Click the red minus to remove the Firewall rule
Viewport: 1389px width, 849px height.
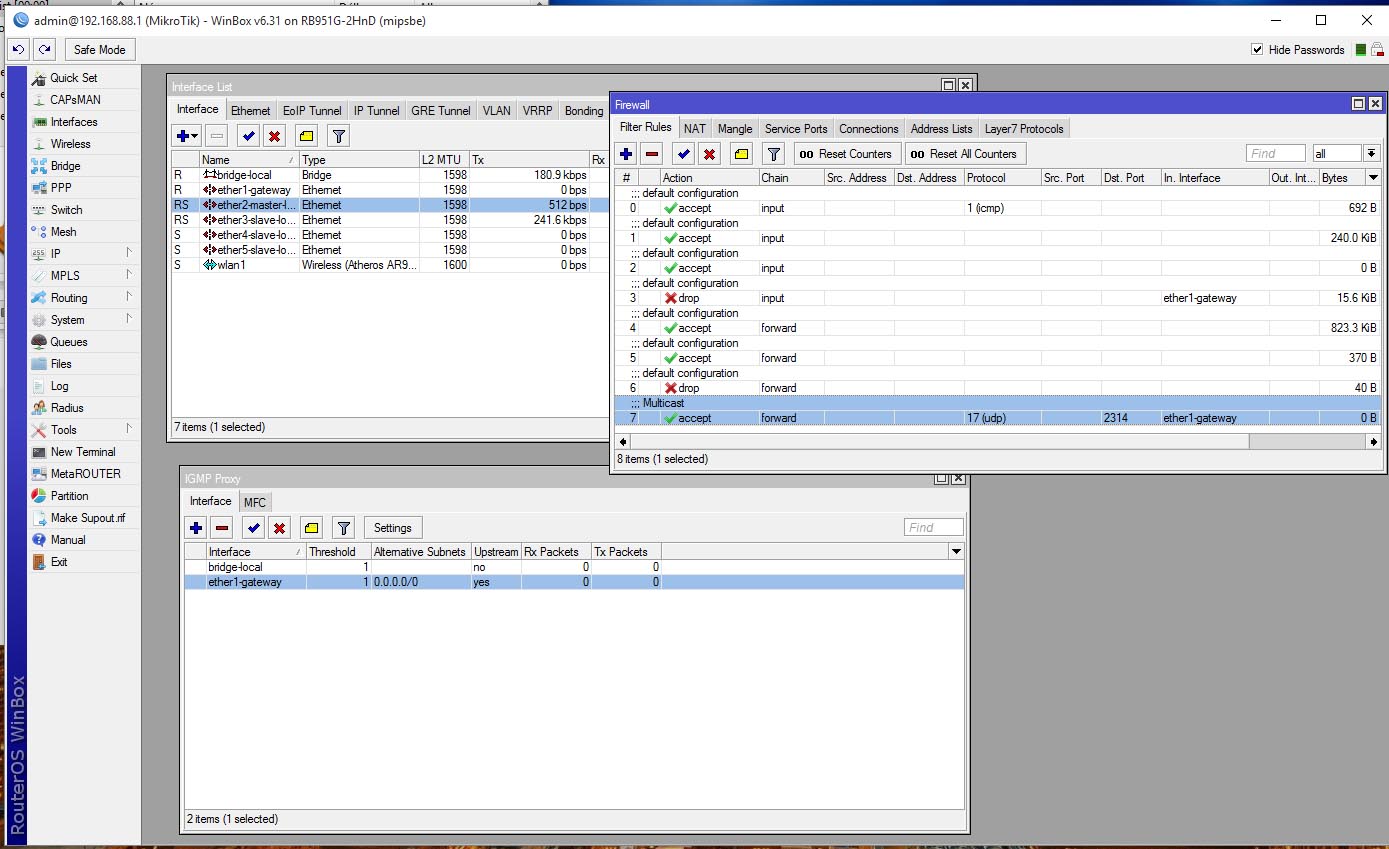click(652, 154)
